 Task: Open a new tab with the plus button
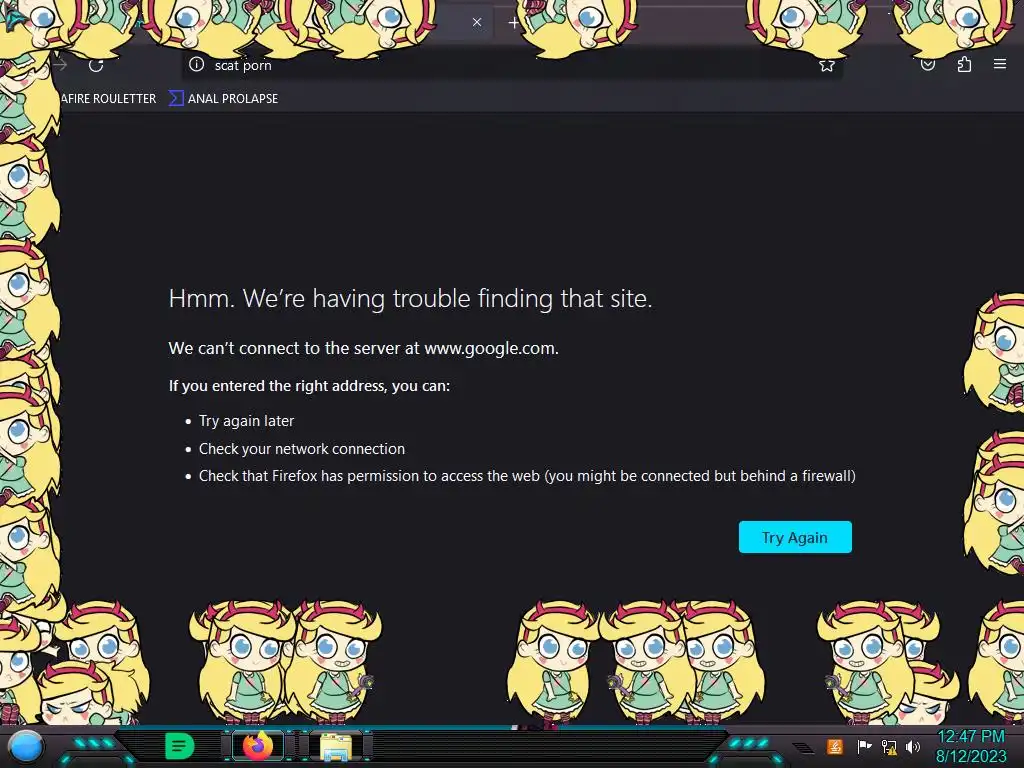pos(514,23)
